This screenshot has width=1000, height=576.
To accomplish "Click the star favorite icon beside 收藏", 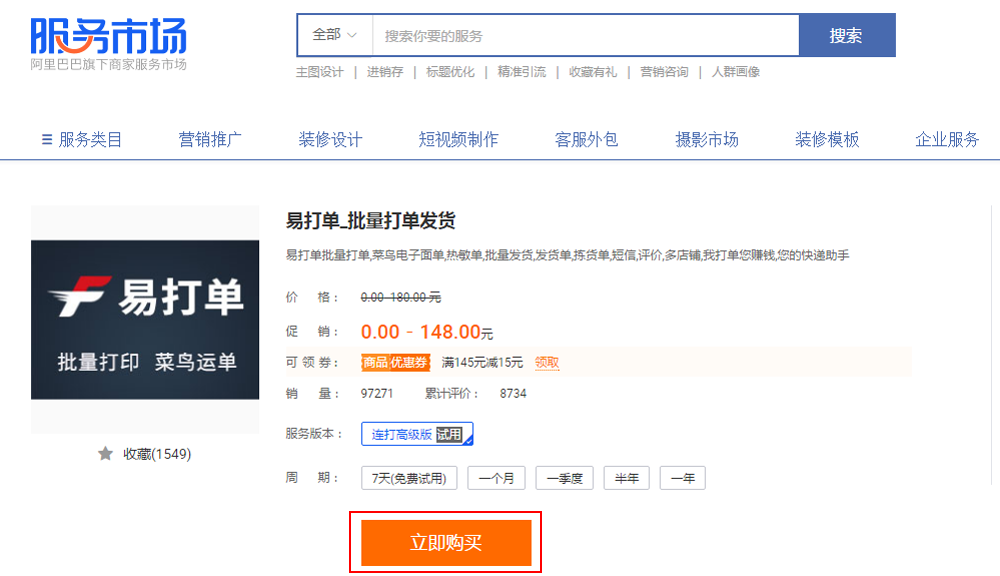I will [105, 454].
